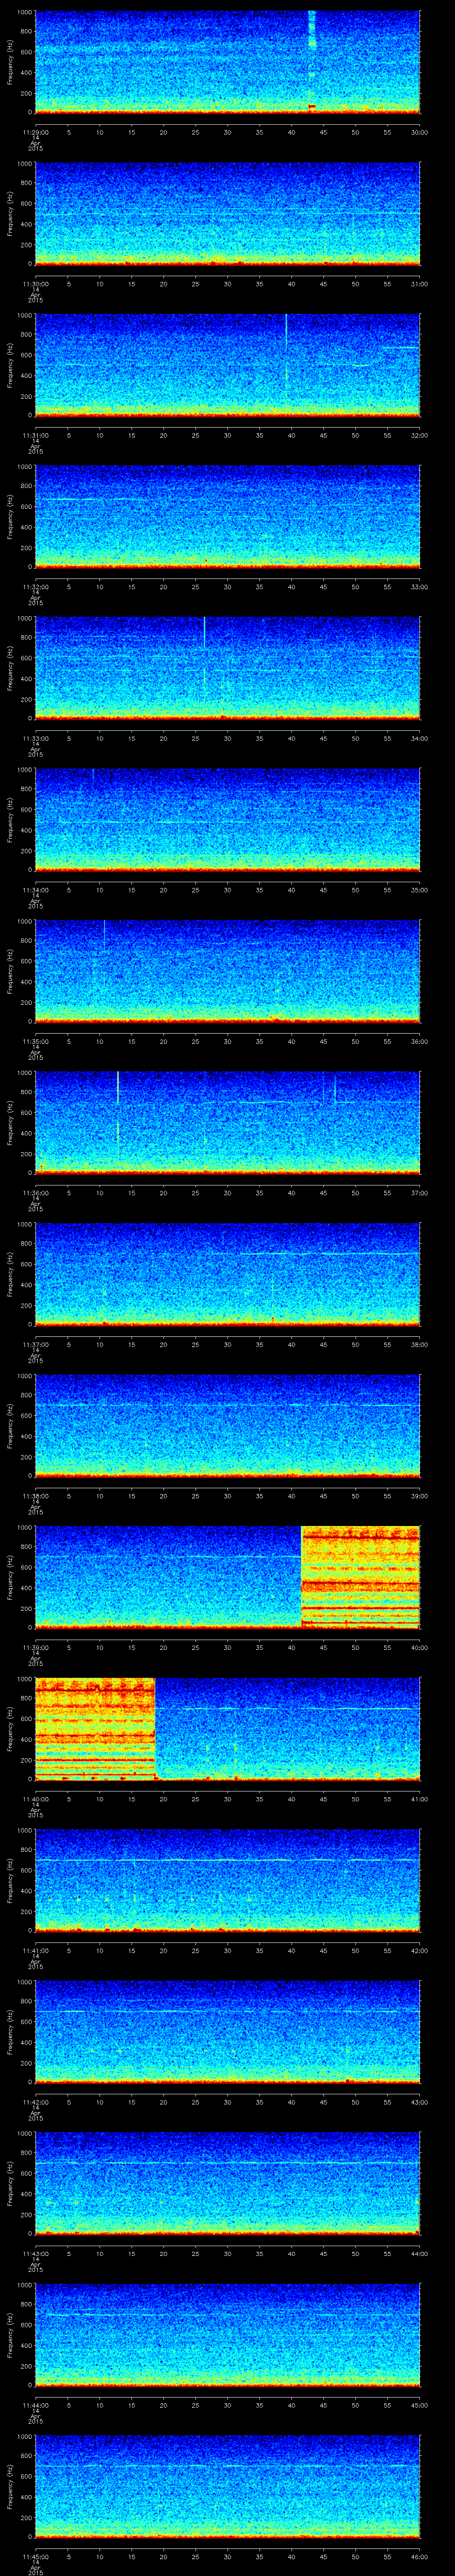This screenshot has width=455, height=2576.
Task: Click the red noise block starting the 11:40 spectrogram
Action: (x=95, y=1728)
